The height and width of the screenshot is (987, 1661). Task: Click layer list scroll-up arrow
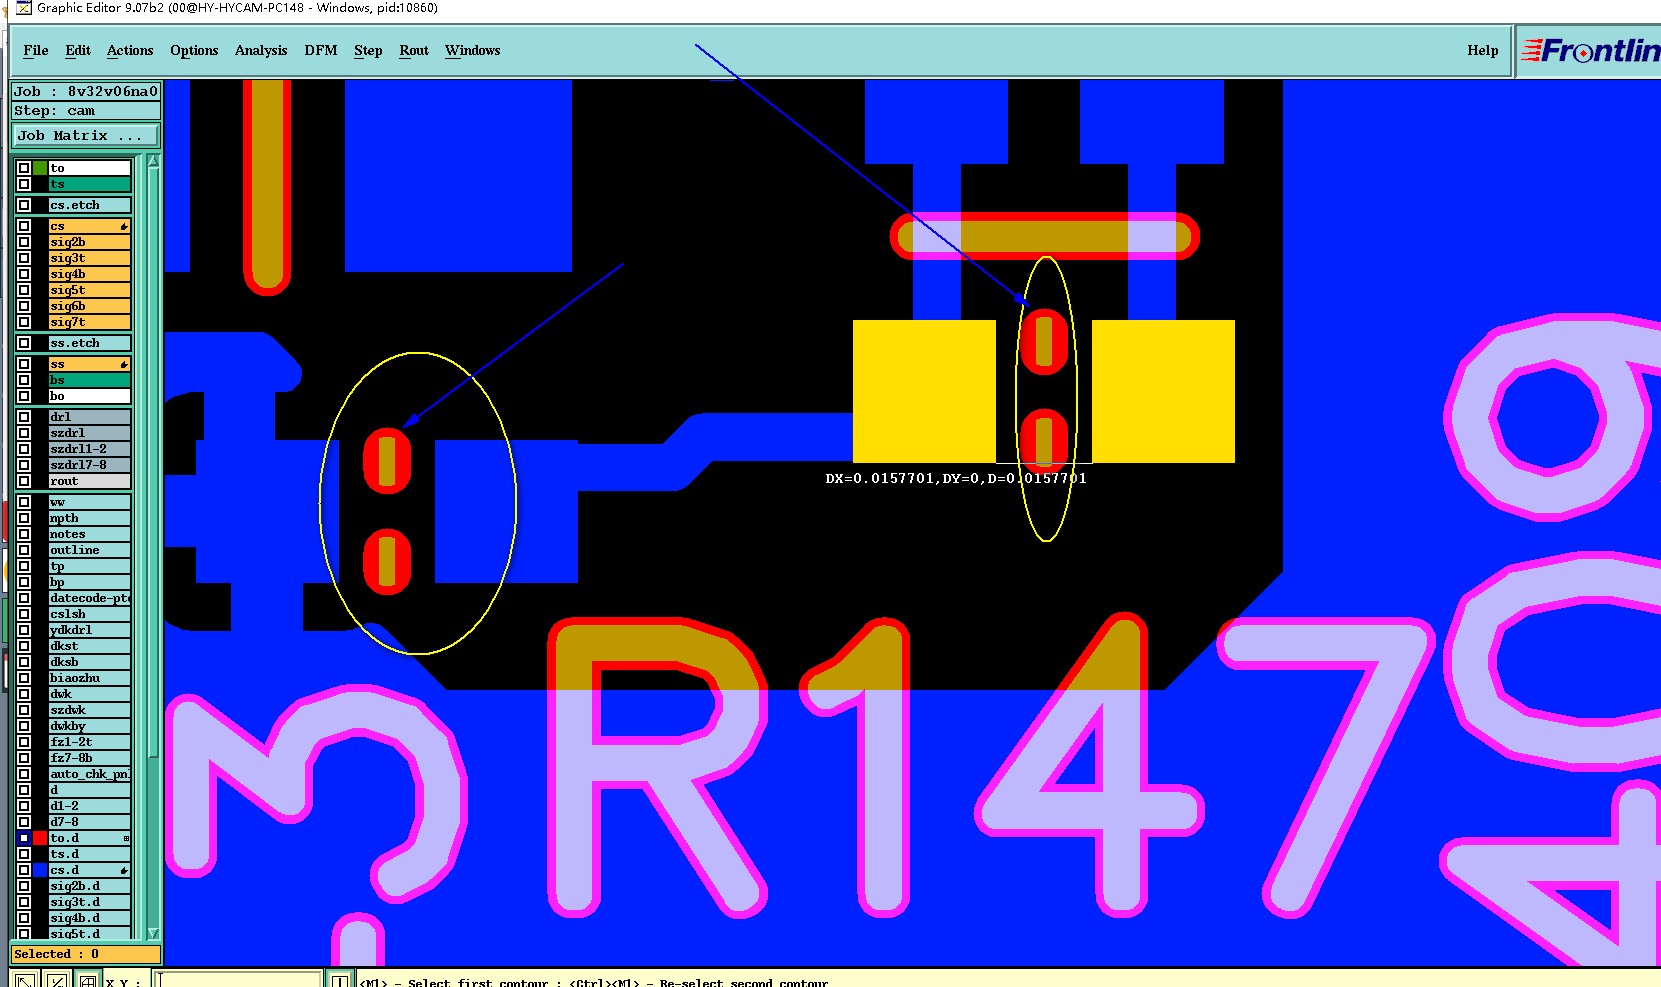(x=153, y=161)
